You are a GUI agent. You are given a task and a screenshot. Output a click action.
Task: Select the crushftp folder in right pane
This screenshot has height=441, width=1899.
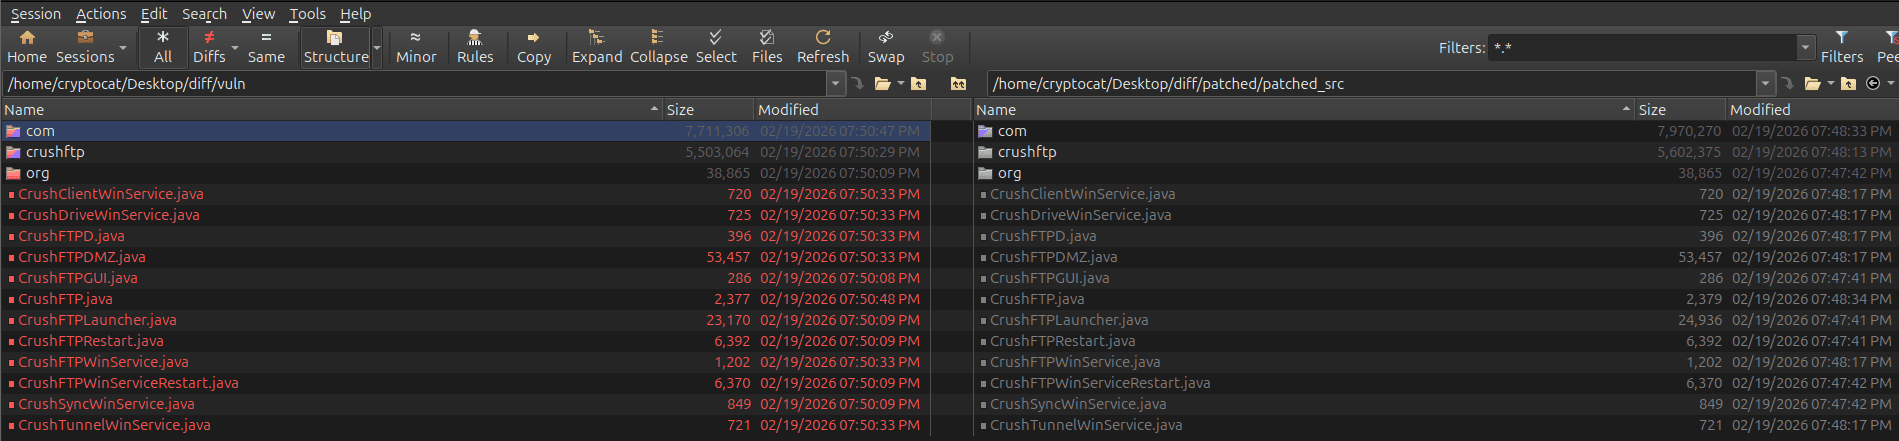[1436, 152]
